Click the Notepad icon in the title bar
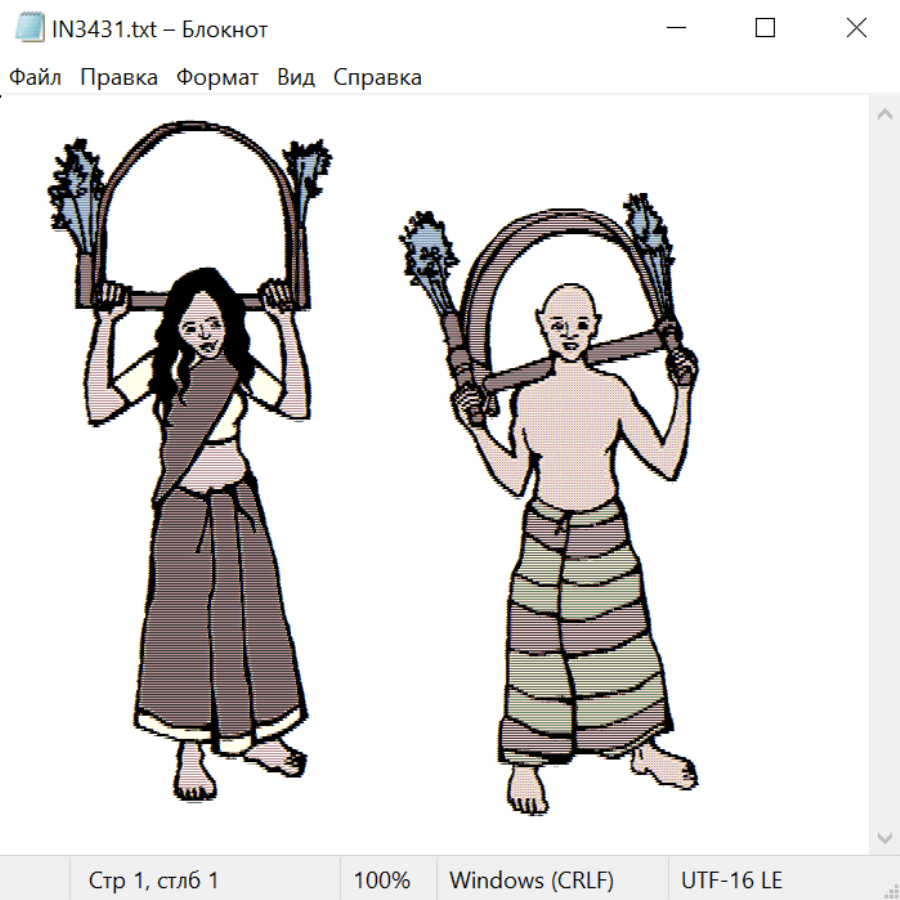This screenshot has height=900, width=900. (x=31, y=29)
